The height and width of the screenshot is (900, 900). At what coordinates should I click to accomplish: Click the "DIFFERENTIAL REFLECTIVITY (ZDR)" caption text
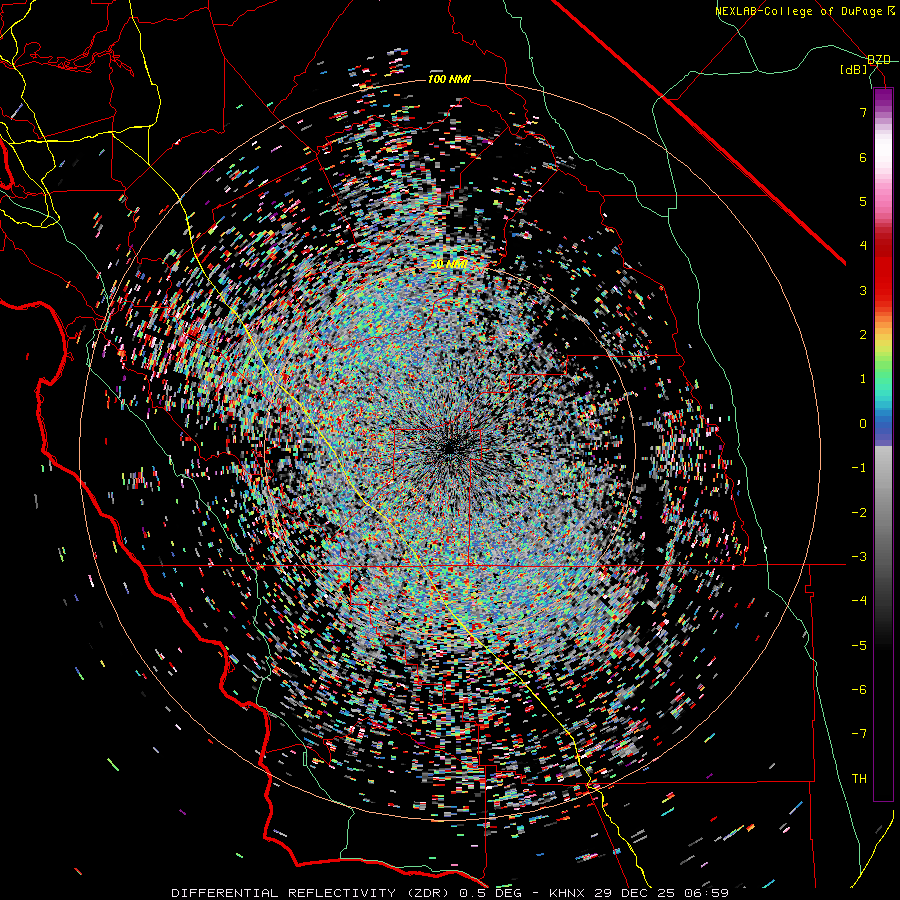point(312,893)
